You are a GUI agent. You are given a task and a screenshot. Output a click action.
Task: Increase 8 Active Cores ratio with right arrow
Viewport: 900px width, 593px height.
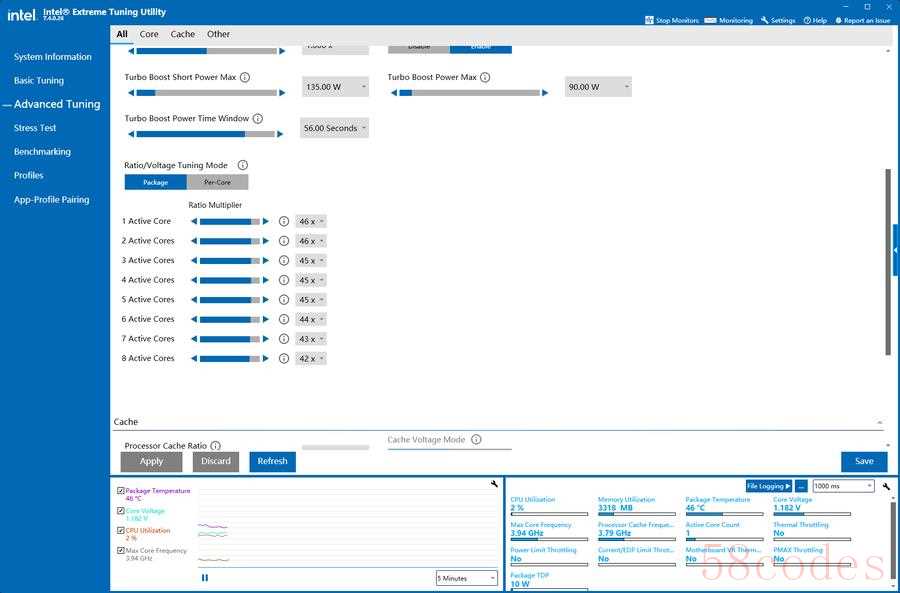pyautogui.click(x=265, y=358)
